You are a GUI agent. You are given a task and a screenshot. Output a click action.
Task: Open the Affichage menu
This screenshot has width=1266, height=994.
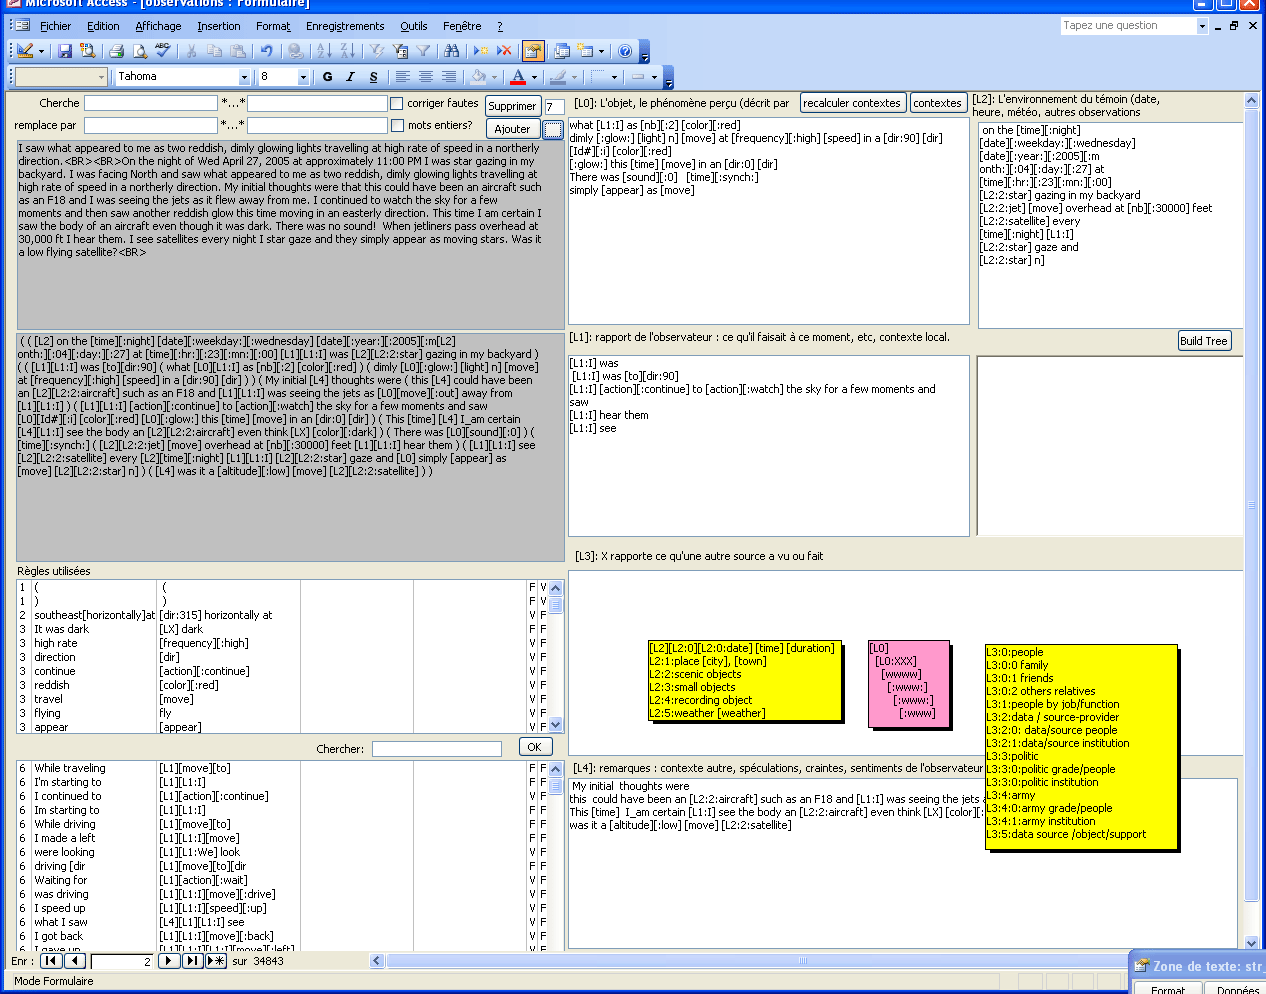(x=158, y=26)
